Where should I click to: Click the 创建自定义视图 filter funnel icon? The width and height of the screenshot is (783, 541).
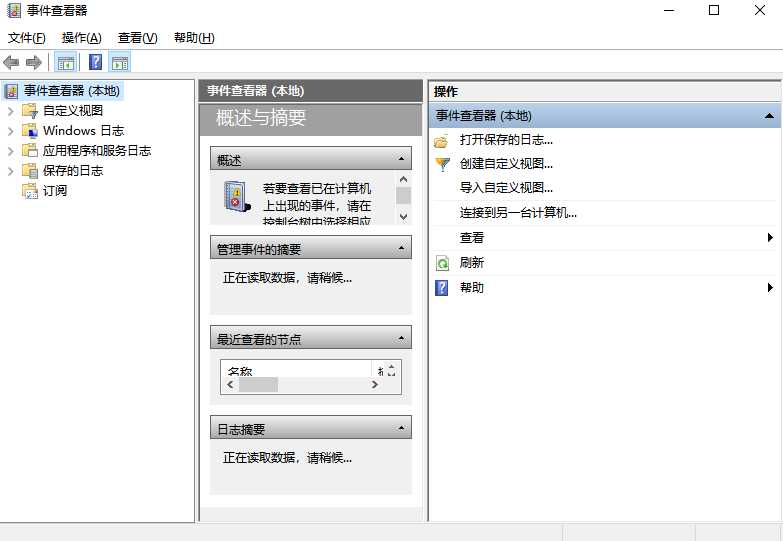point(442,164)
